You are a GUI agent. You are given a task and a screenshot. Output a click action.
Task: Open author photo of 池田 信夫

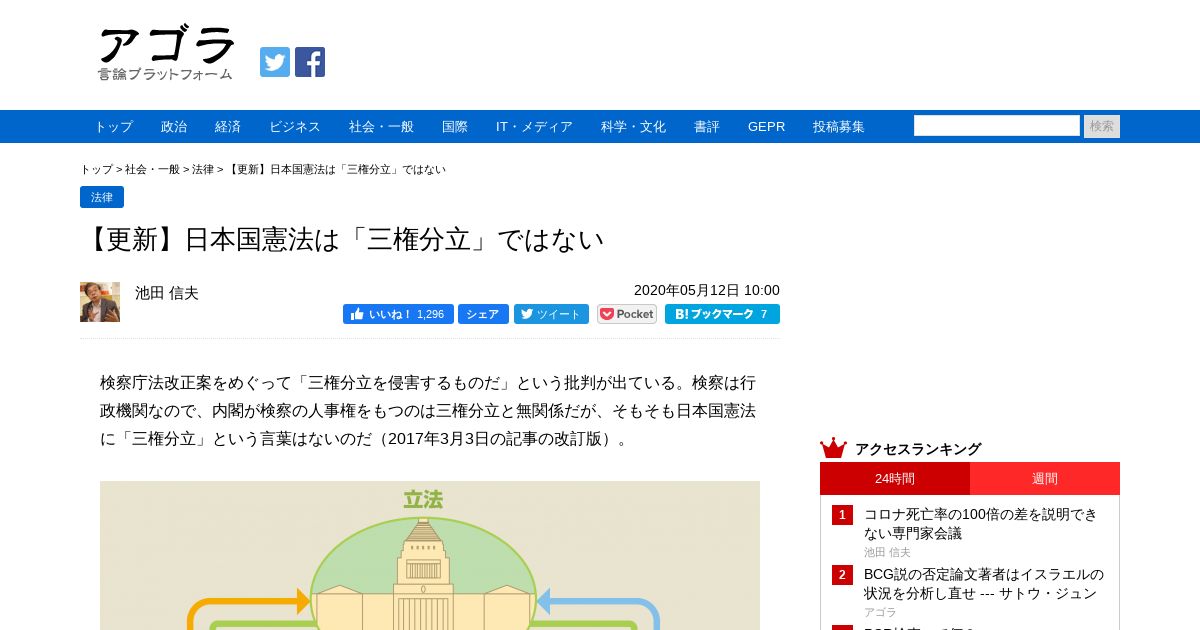100,302
